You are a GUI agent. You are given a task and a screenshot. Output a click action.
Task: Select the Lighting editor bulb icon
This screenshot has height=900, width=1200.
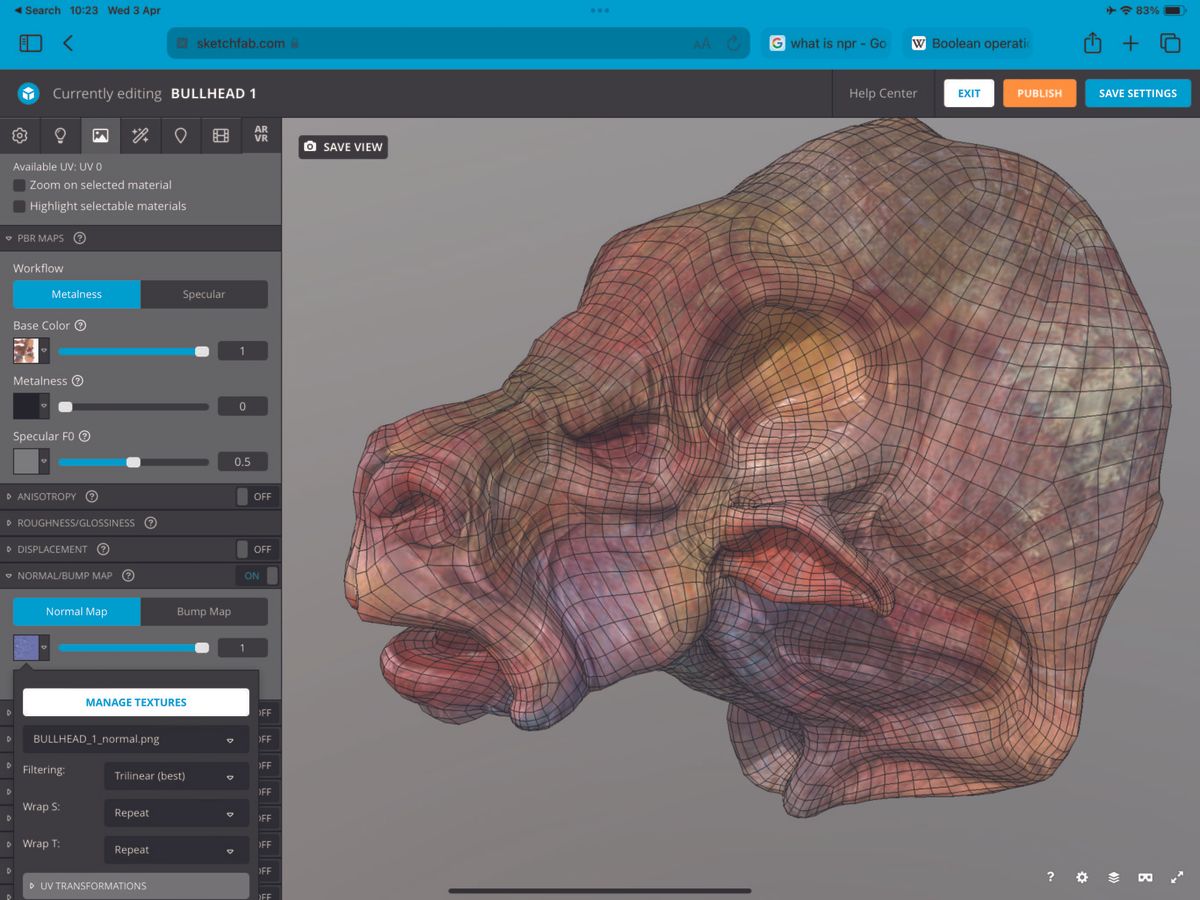[59, 135]
